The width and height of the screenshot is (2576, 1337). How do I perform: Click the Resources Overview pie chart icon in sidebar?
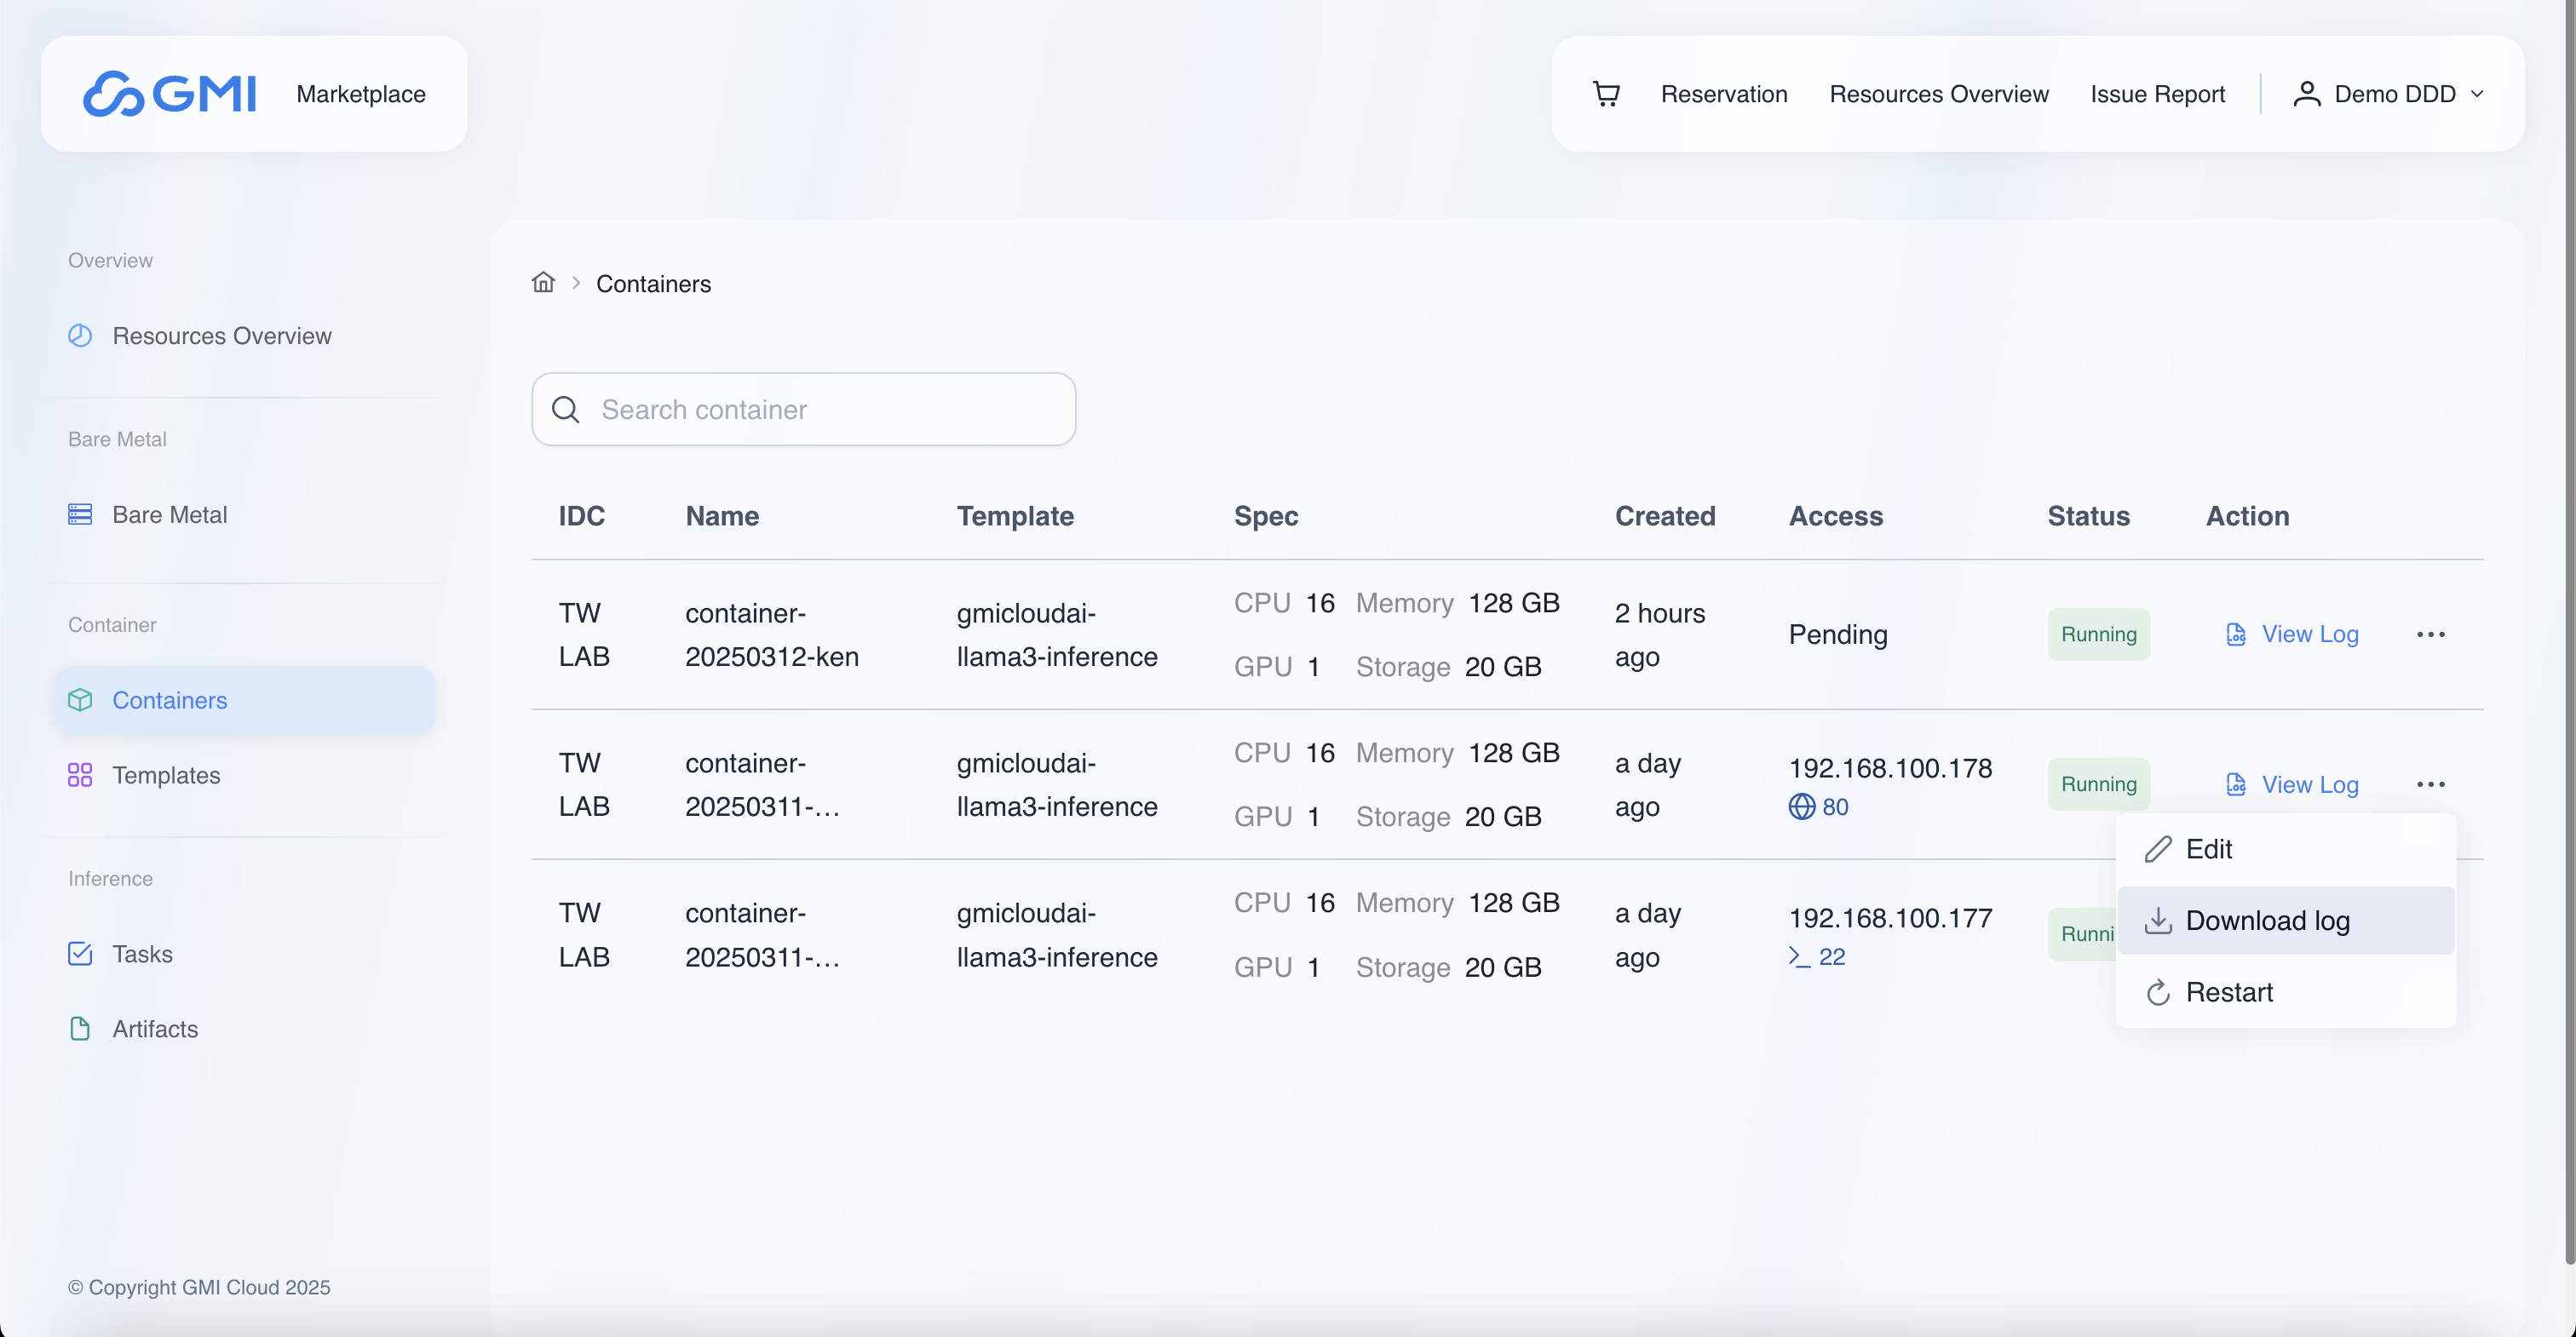(x=80, y=335)
